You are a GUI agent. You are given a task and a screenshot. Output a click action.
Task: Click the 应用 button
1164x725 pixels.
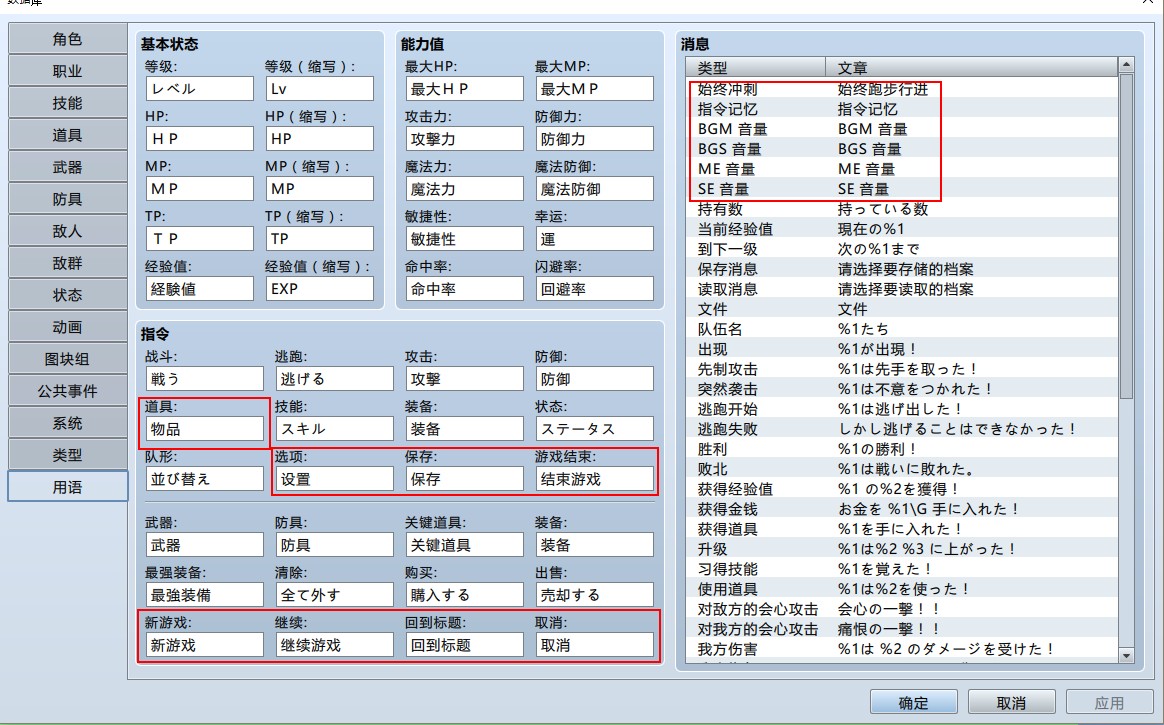coord(1109,702)
